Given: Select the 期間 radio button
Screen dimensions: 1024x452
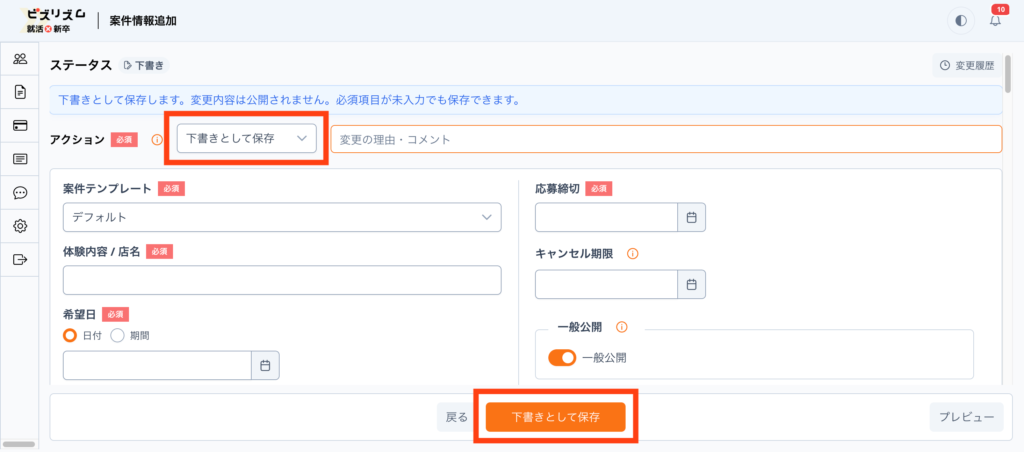Looking at the screenshot, I should point(117,336).
